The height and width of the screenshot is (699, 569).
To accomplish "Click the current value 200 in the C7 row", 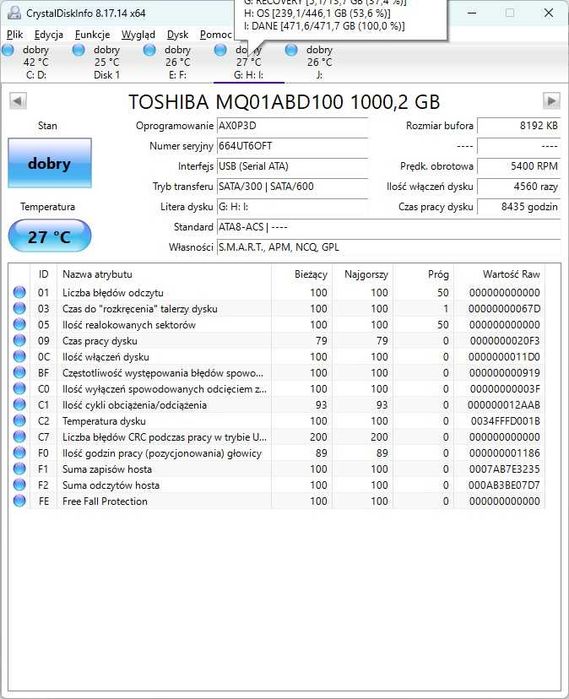I will (318, 437).
